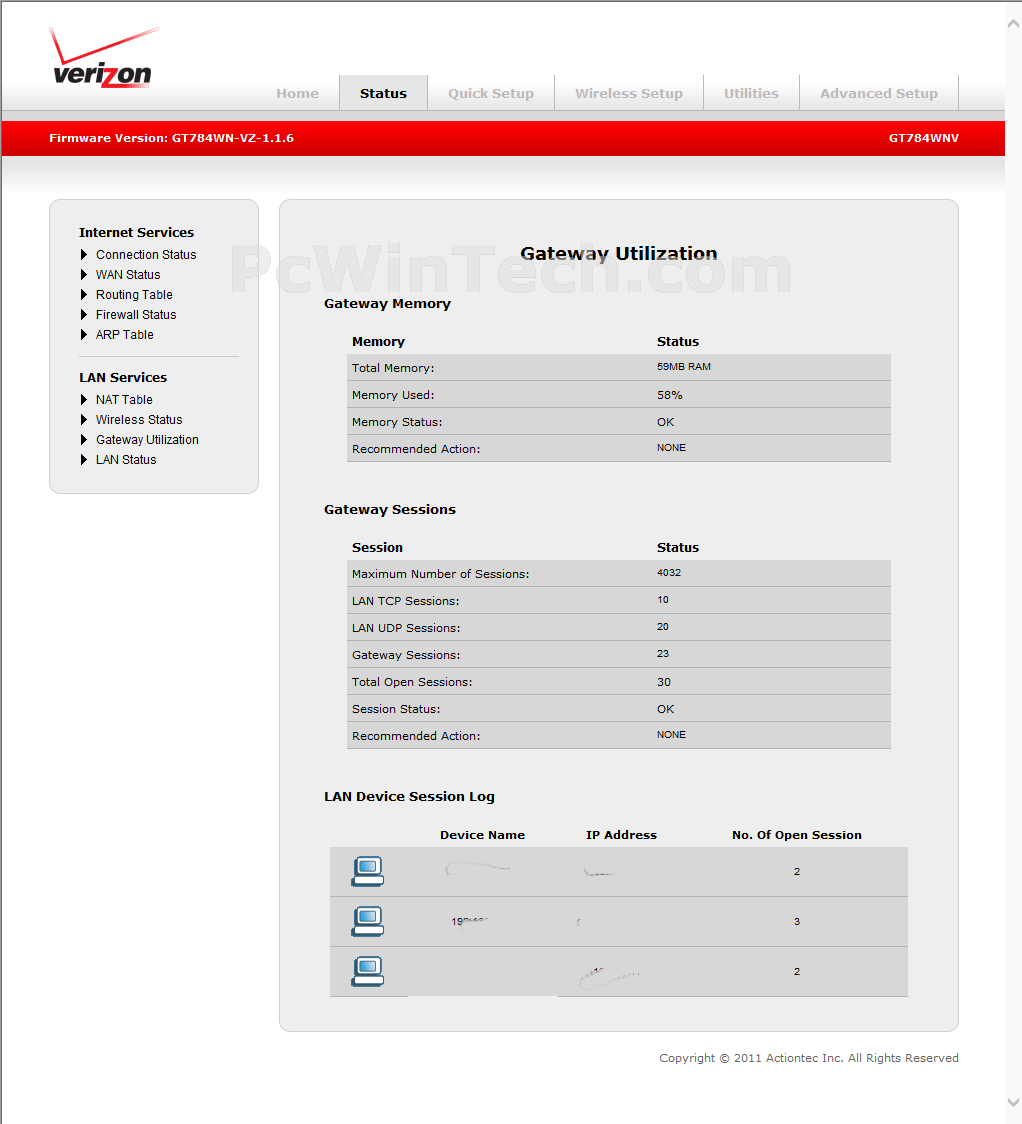Click the arrow beside Routing Table
The height and width of the screenshot is (1124, 1022).
[84, 295]
